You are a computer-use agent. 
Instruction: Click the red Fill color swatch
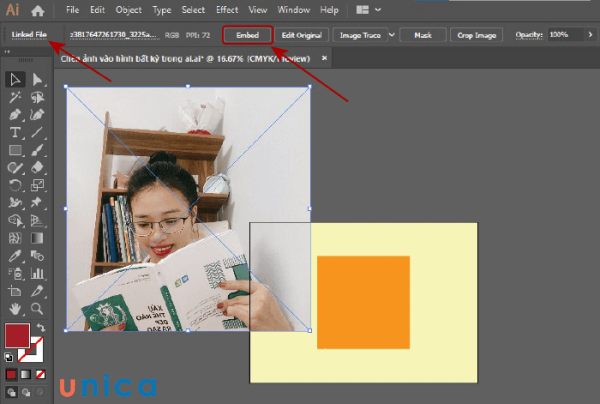[19, 335]
